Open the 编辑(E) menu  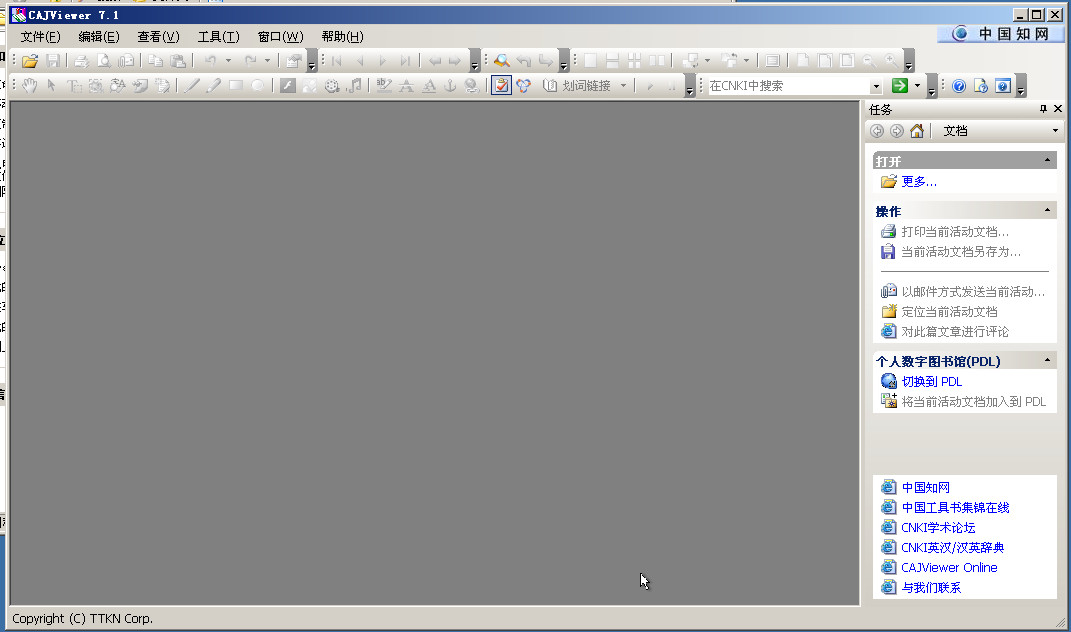99,36
